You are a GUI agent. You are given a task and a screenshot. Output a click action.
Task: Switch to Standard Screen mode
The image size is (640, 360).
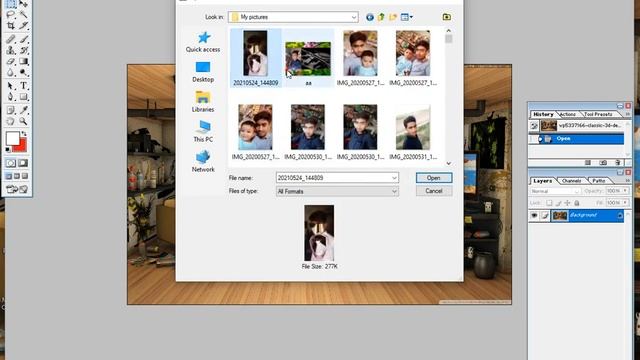[9, 176]
